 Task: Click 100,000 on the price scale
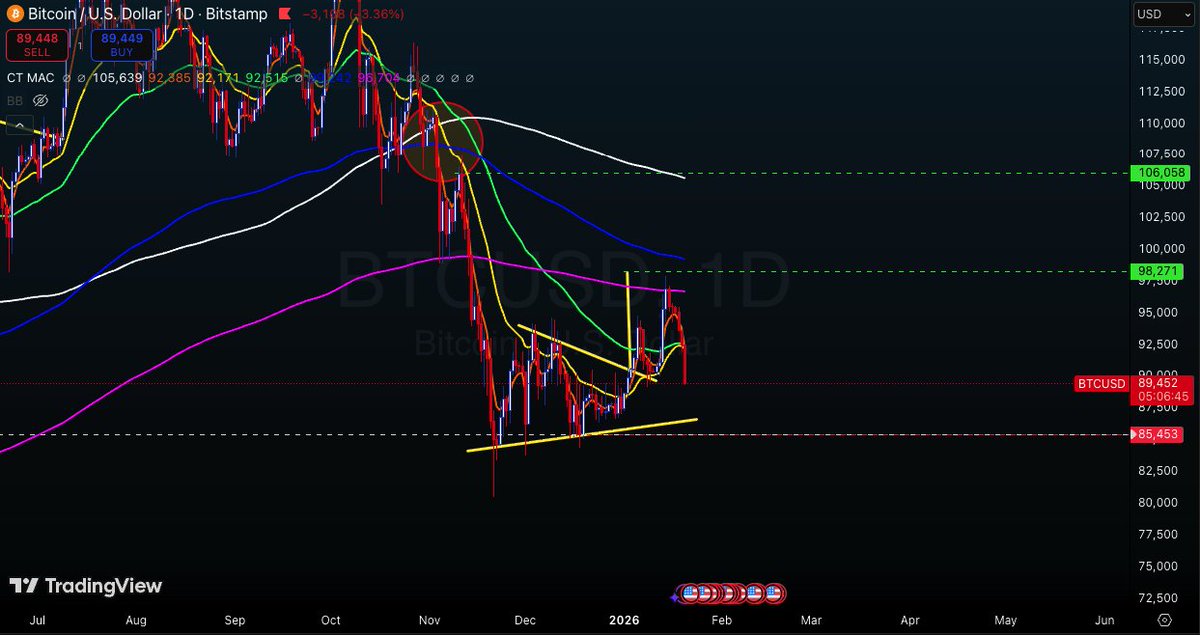1161,249
